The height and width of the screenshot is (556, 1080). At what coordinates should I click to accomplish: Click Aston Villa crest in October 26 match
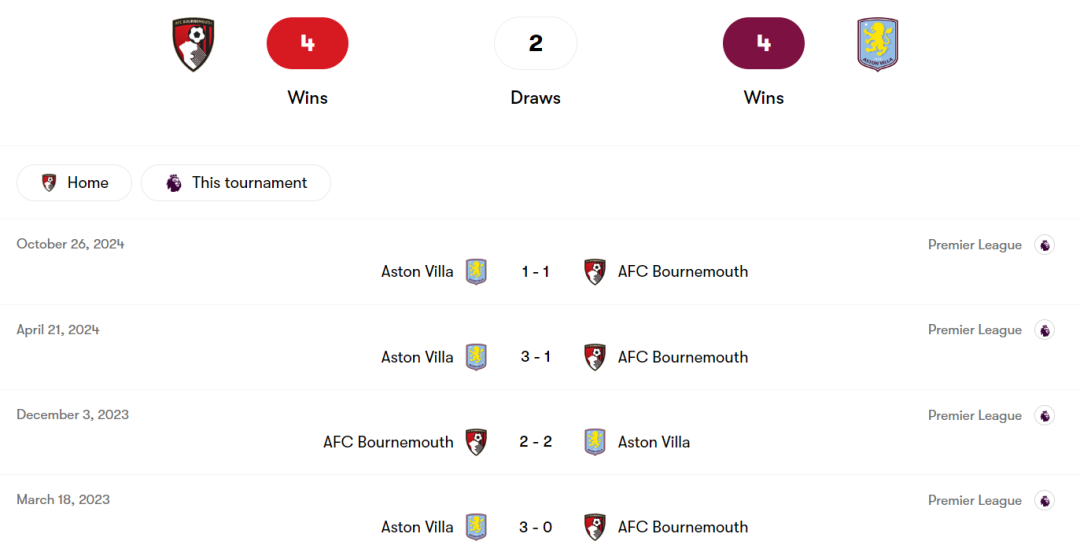click(476, 271)
